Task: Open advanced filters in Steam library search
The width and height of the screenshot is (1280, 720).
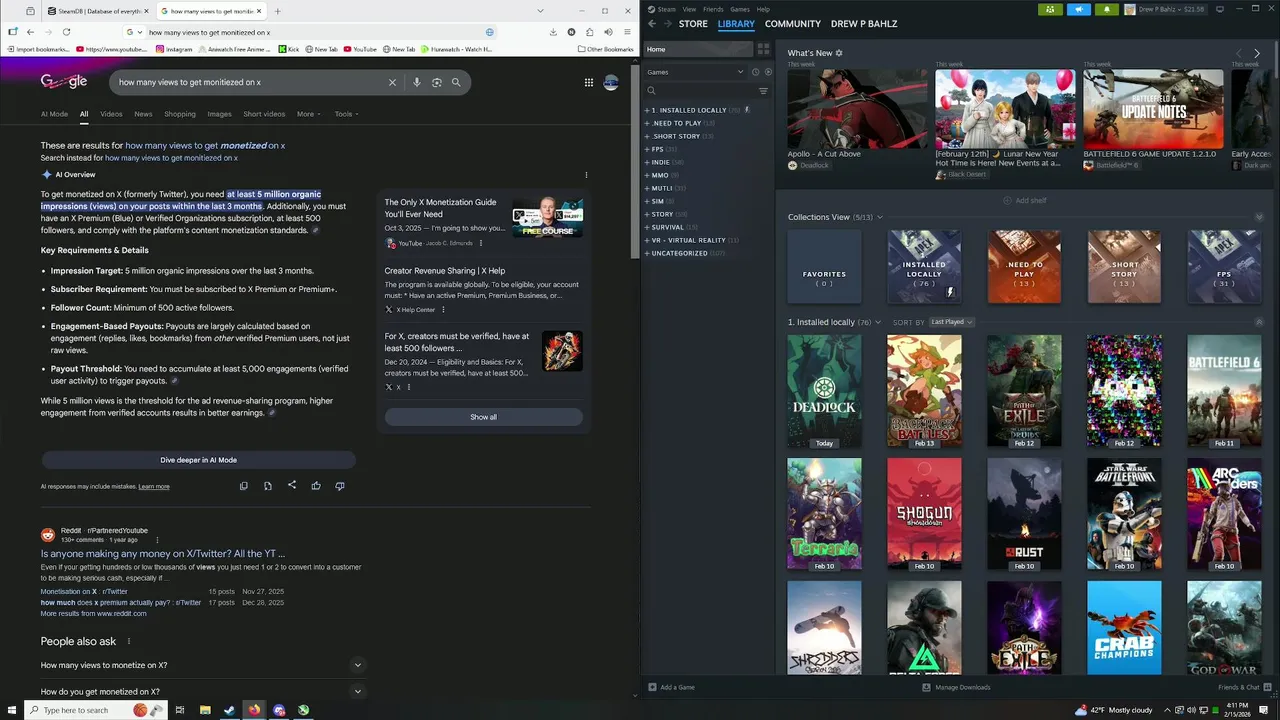Action: pyautogui.click(x=763, y=91)
